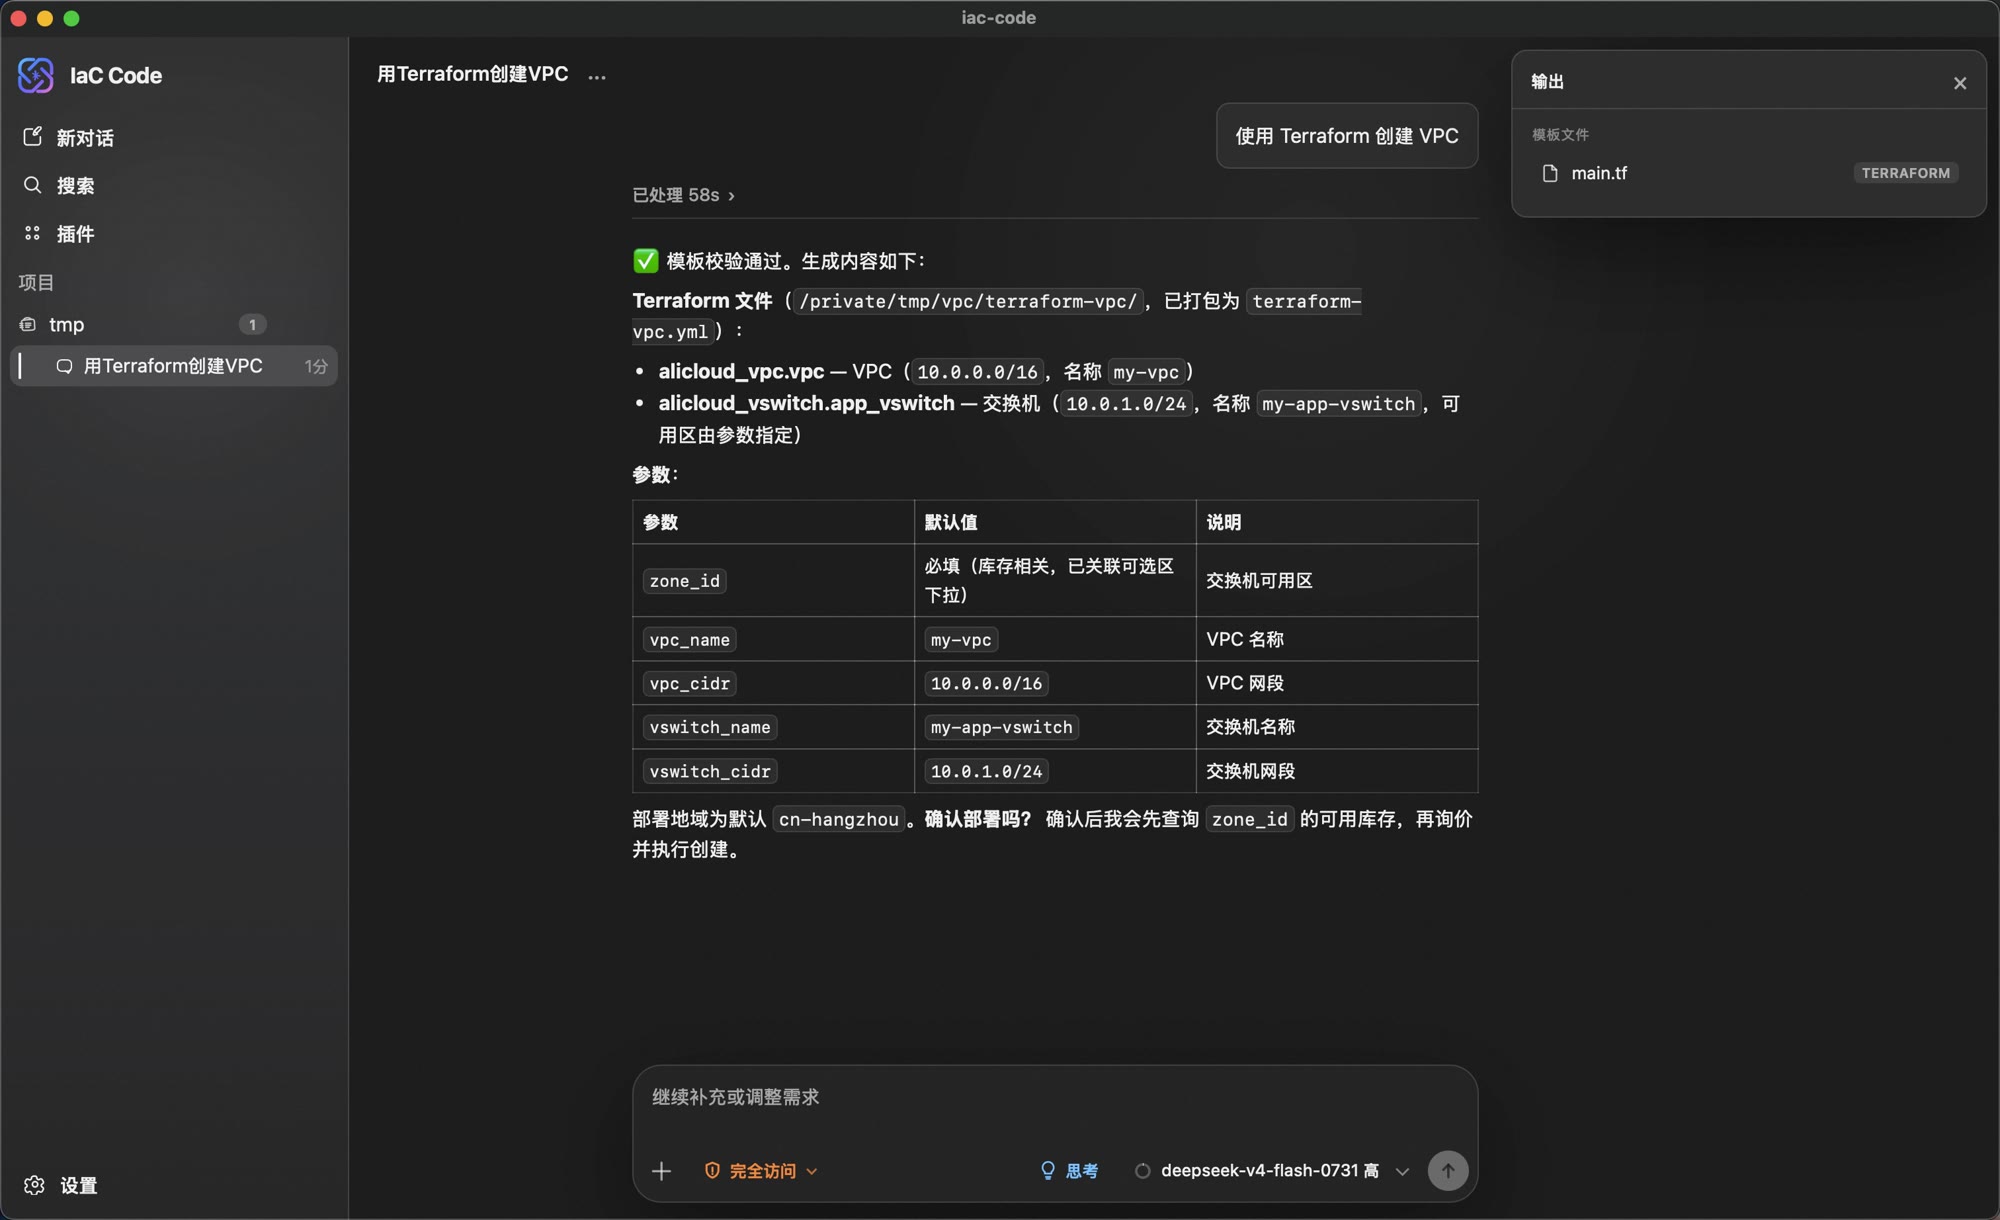This screenshot has width=2000, height=1220.
Task: Open the deepseek-v4-flash-0731 model dropdown
Action: [1272, 1170]
